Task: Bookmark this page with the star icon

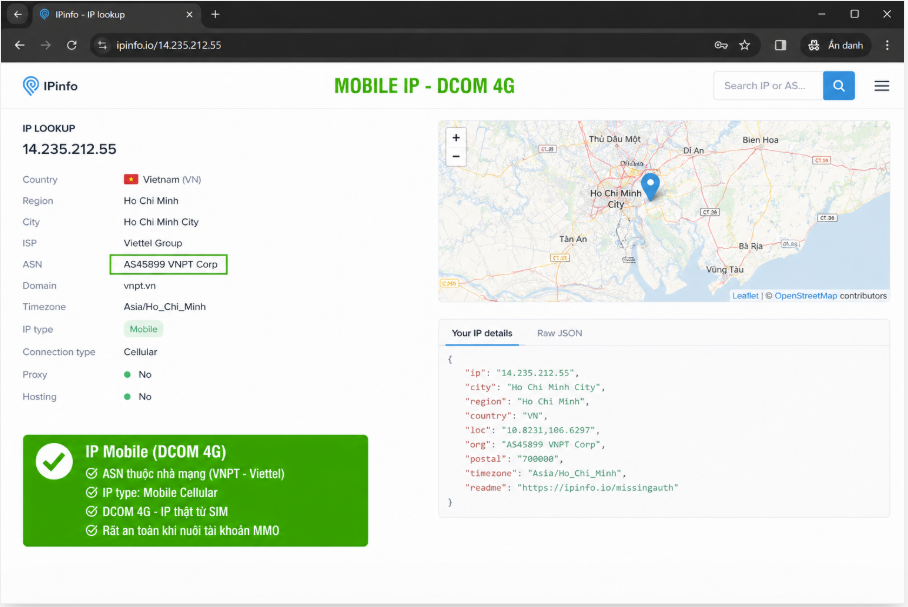Action: (x=745, y=45)
